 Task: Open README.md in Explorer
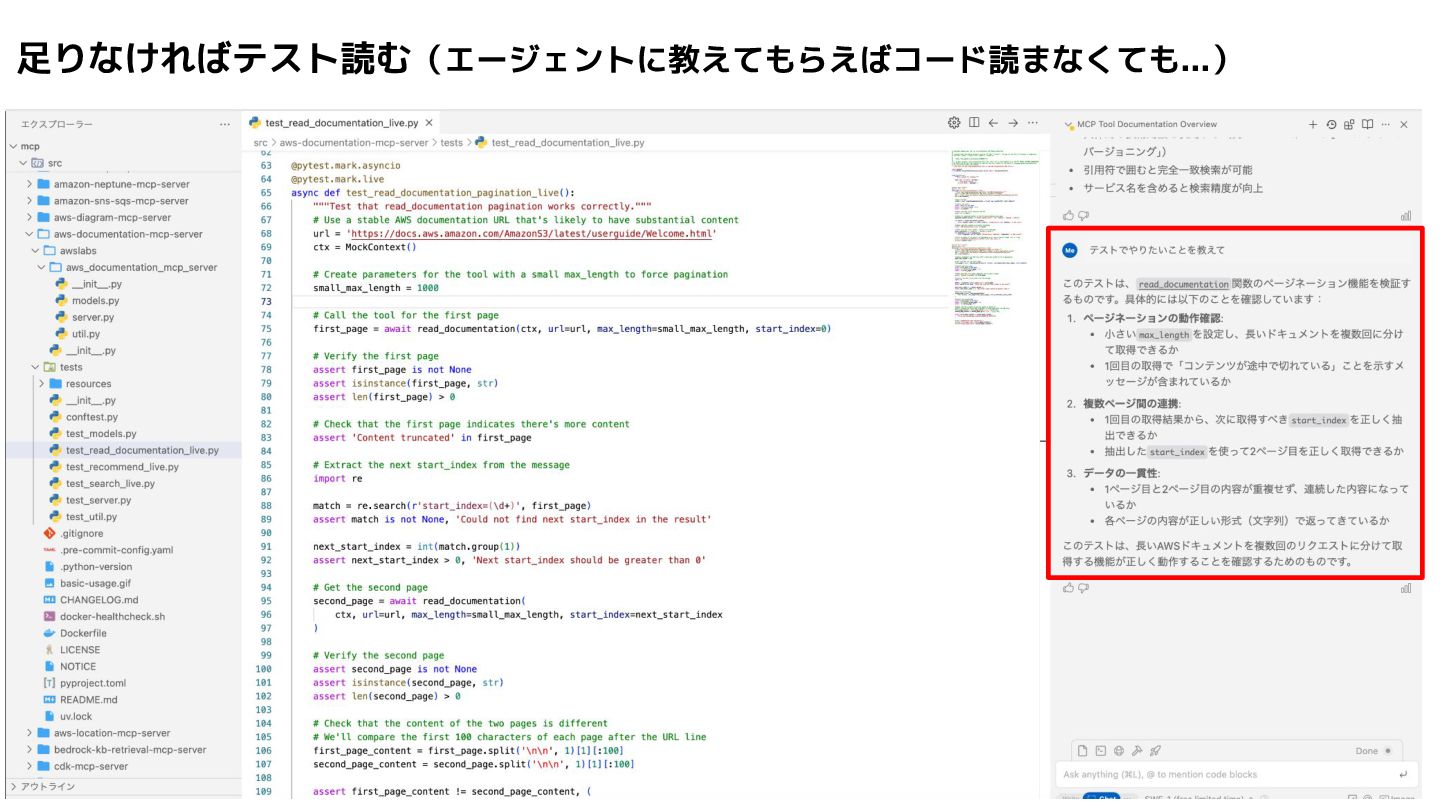pyautogui.click(x=88, y=700)
